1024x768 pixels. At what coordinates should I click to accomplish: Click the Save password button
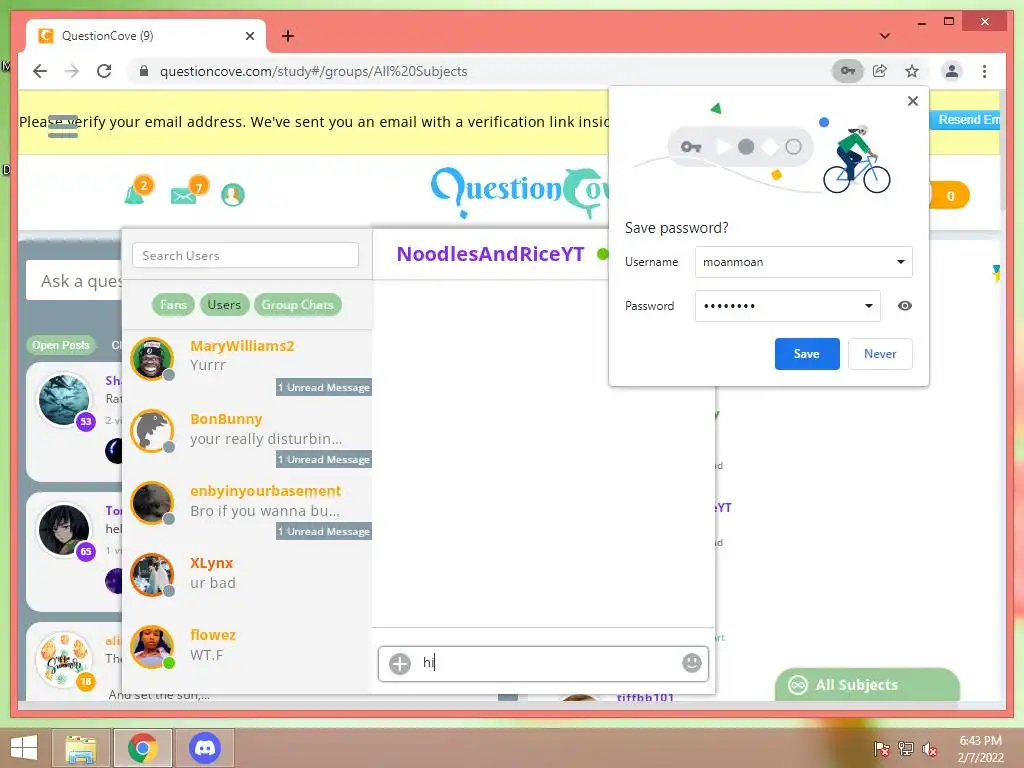tap(807, 354)
